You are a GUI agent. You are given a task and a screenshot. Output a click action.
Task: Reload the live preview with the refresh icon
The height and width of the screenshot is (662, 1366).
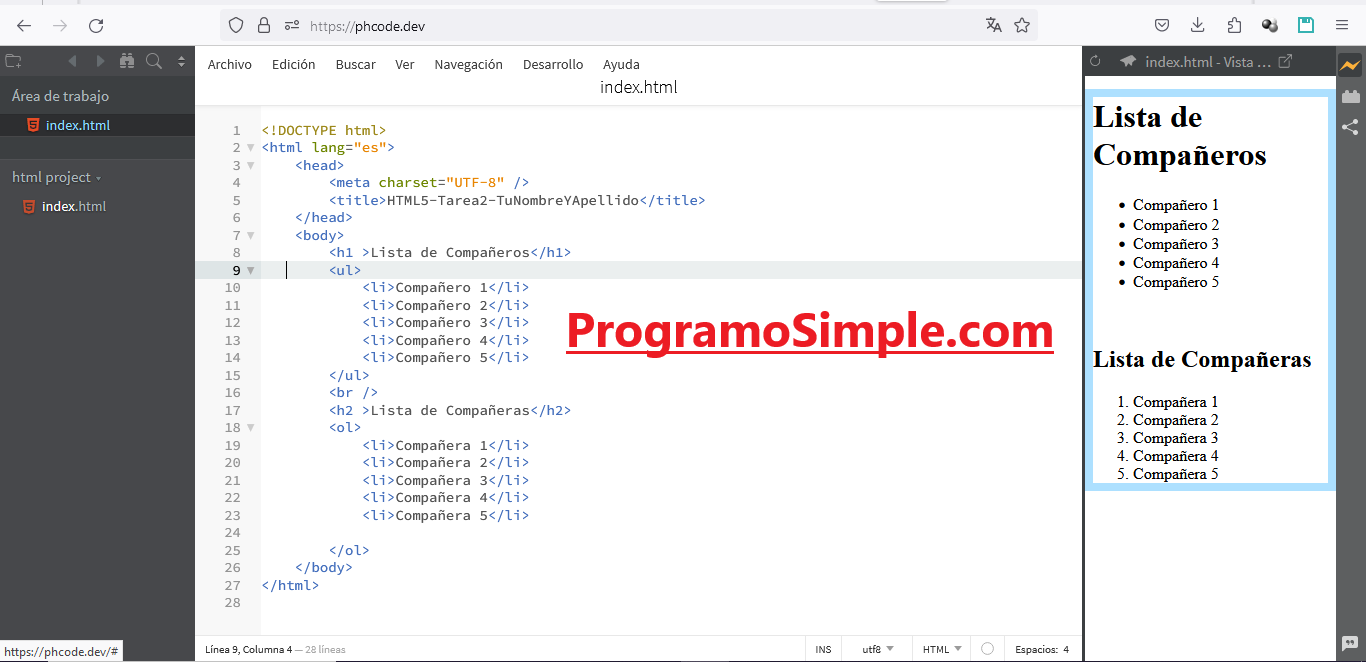[1094, 60]
